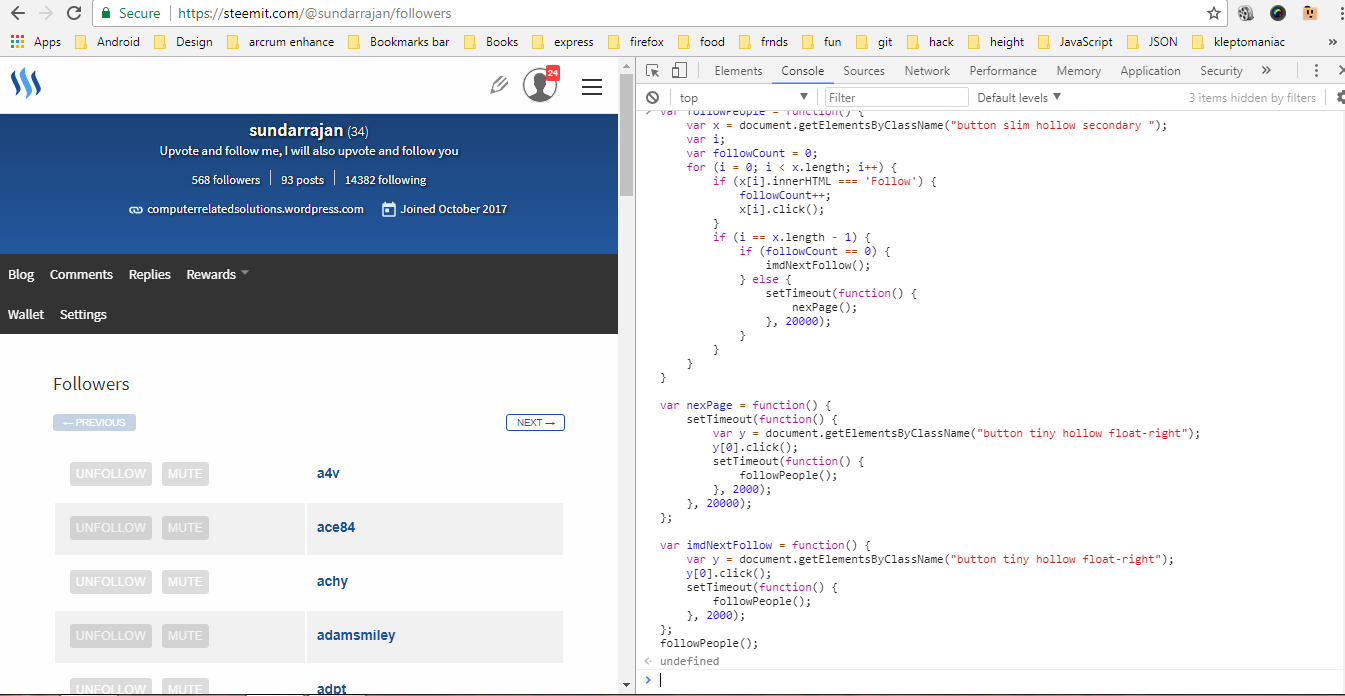Click the browser forward arrow
Viewport: 1345px width, 696px height.
coord(46,13)
